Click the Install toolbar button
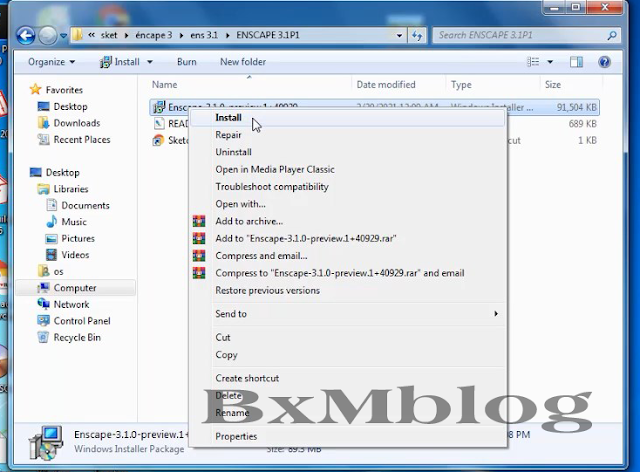The height and width of the screenshot is (472, 640). tap(120, 62)
